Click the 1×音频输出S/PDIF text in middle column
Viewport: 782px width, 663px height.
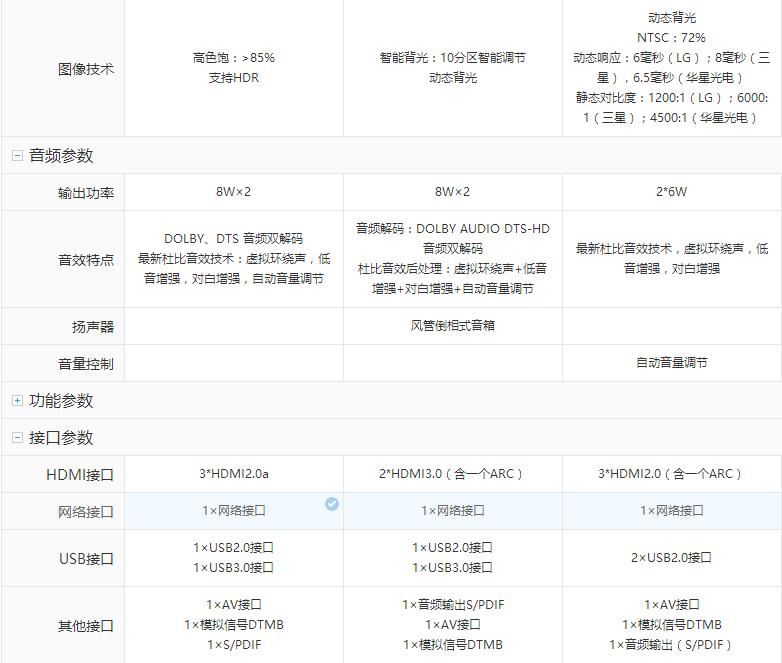(x=453, y=605)
